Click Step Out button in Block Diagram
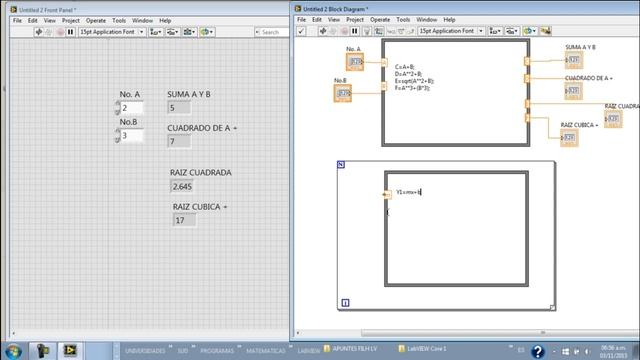 411,31
